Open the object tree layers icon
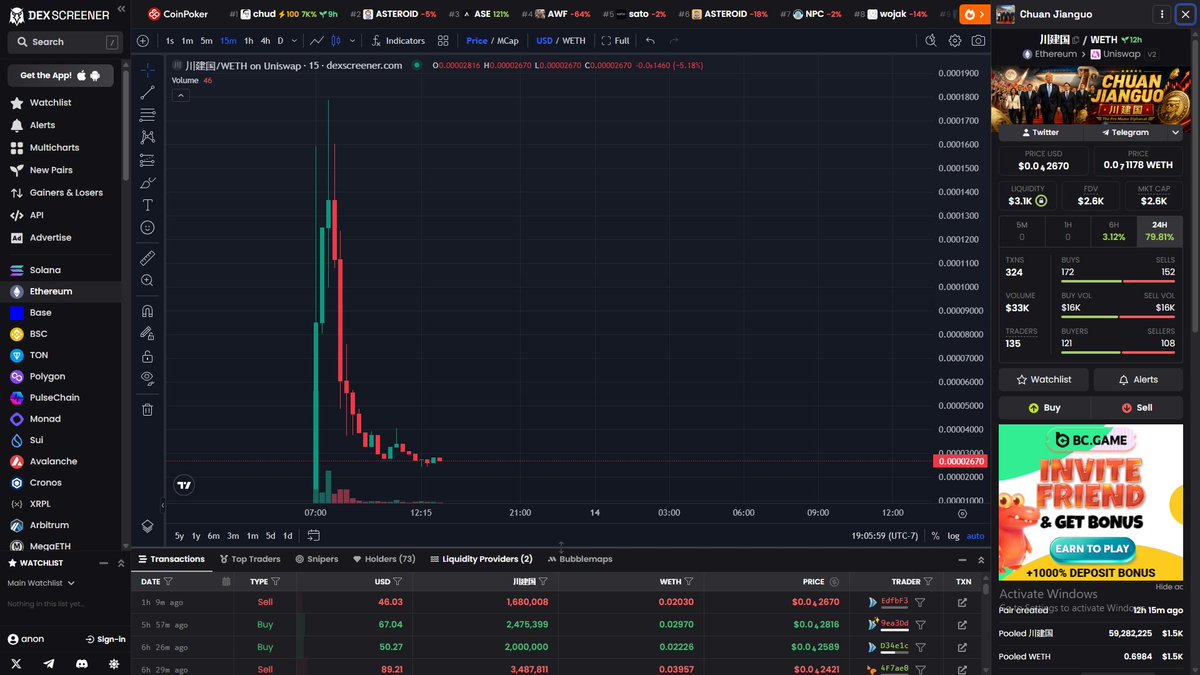The width and height of the screenshot is (1200, 675). [147, 526]
